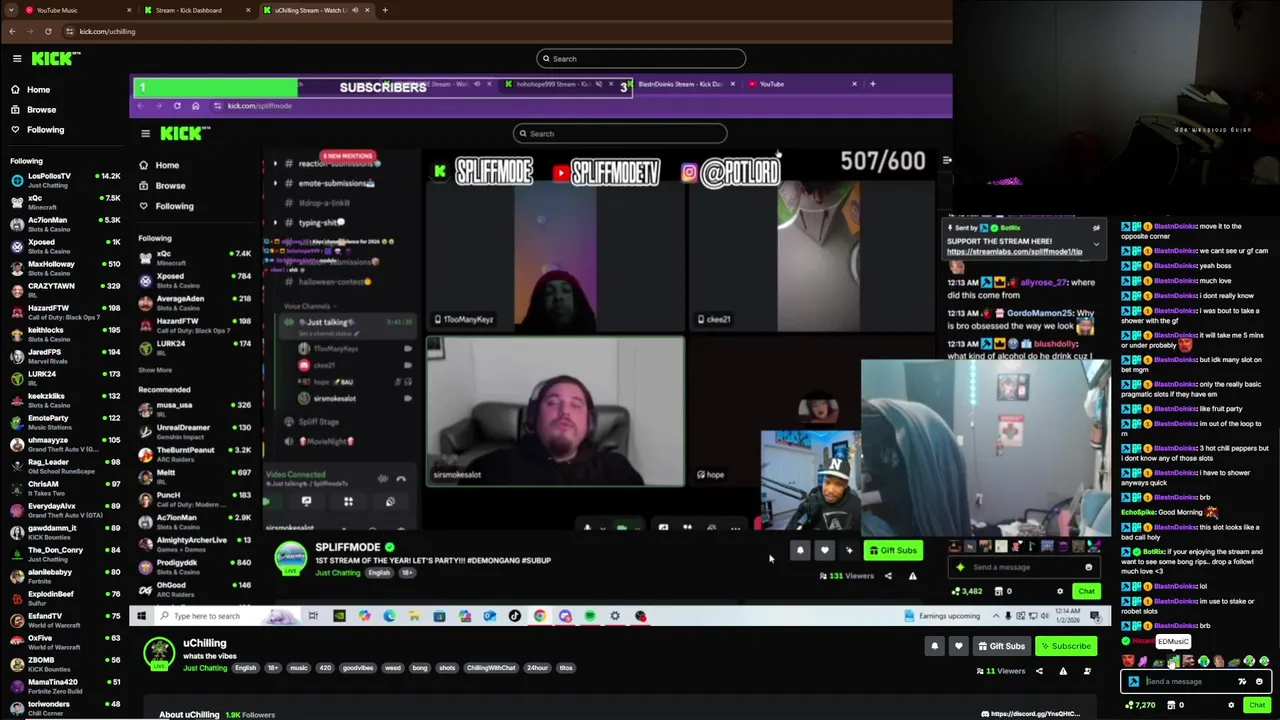Viewport: 1280px width, 720px height.
Task: Click the user icon right of the report icon
Action: tap(1087, 671)
